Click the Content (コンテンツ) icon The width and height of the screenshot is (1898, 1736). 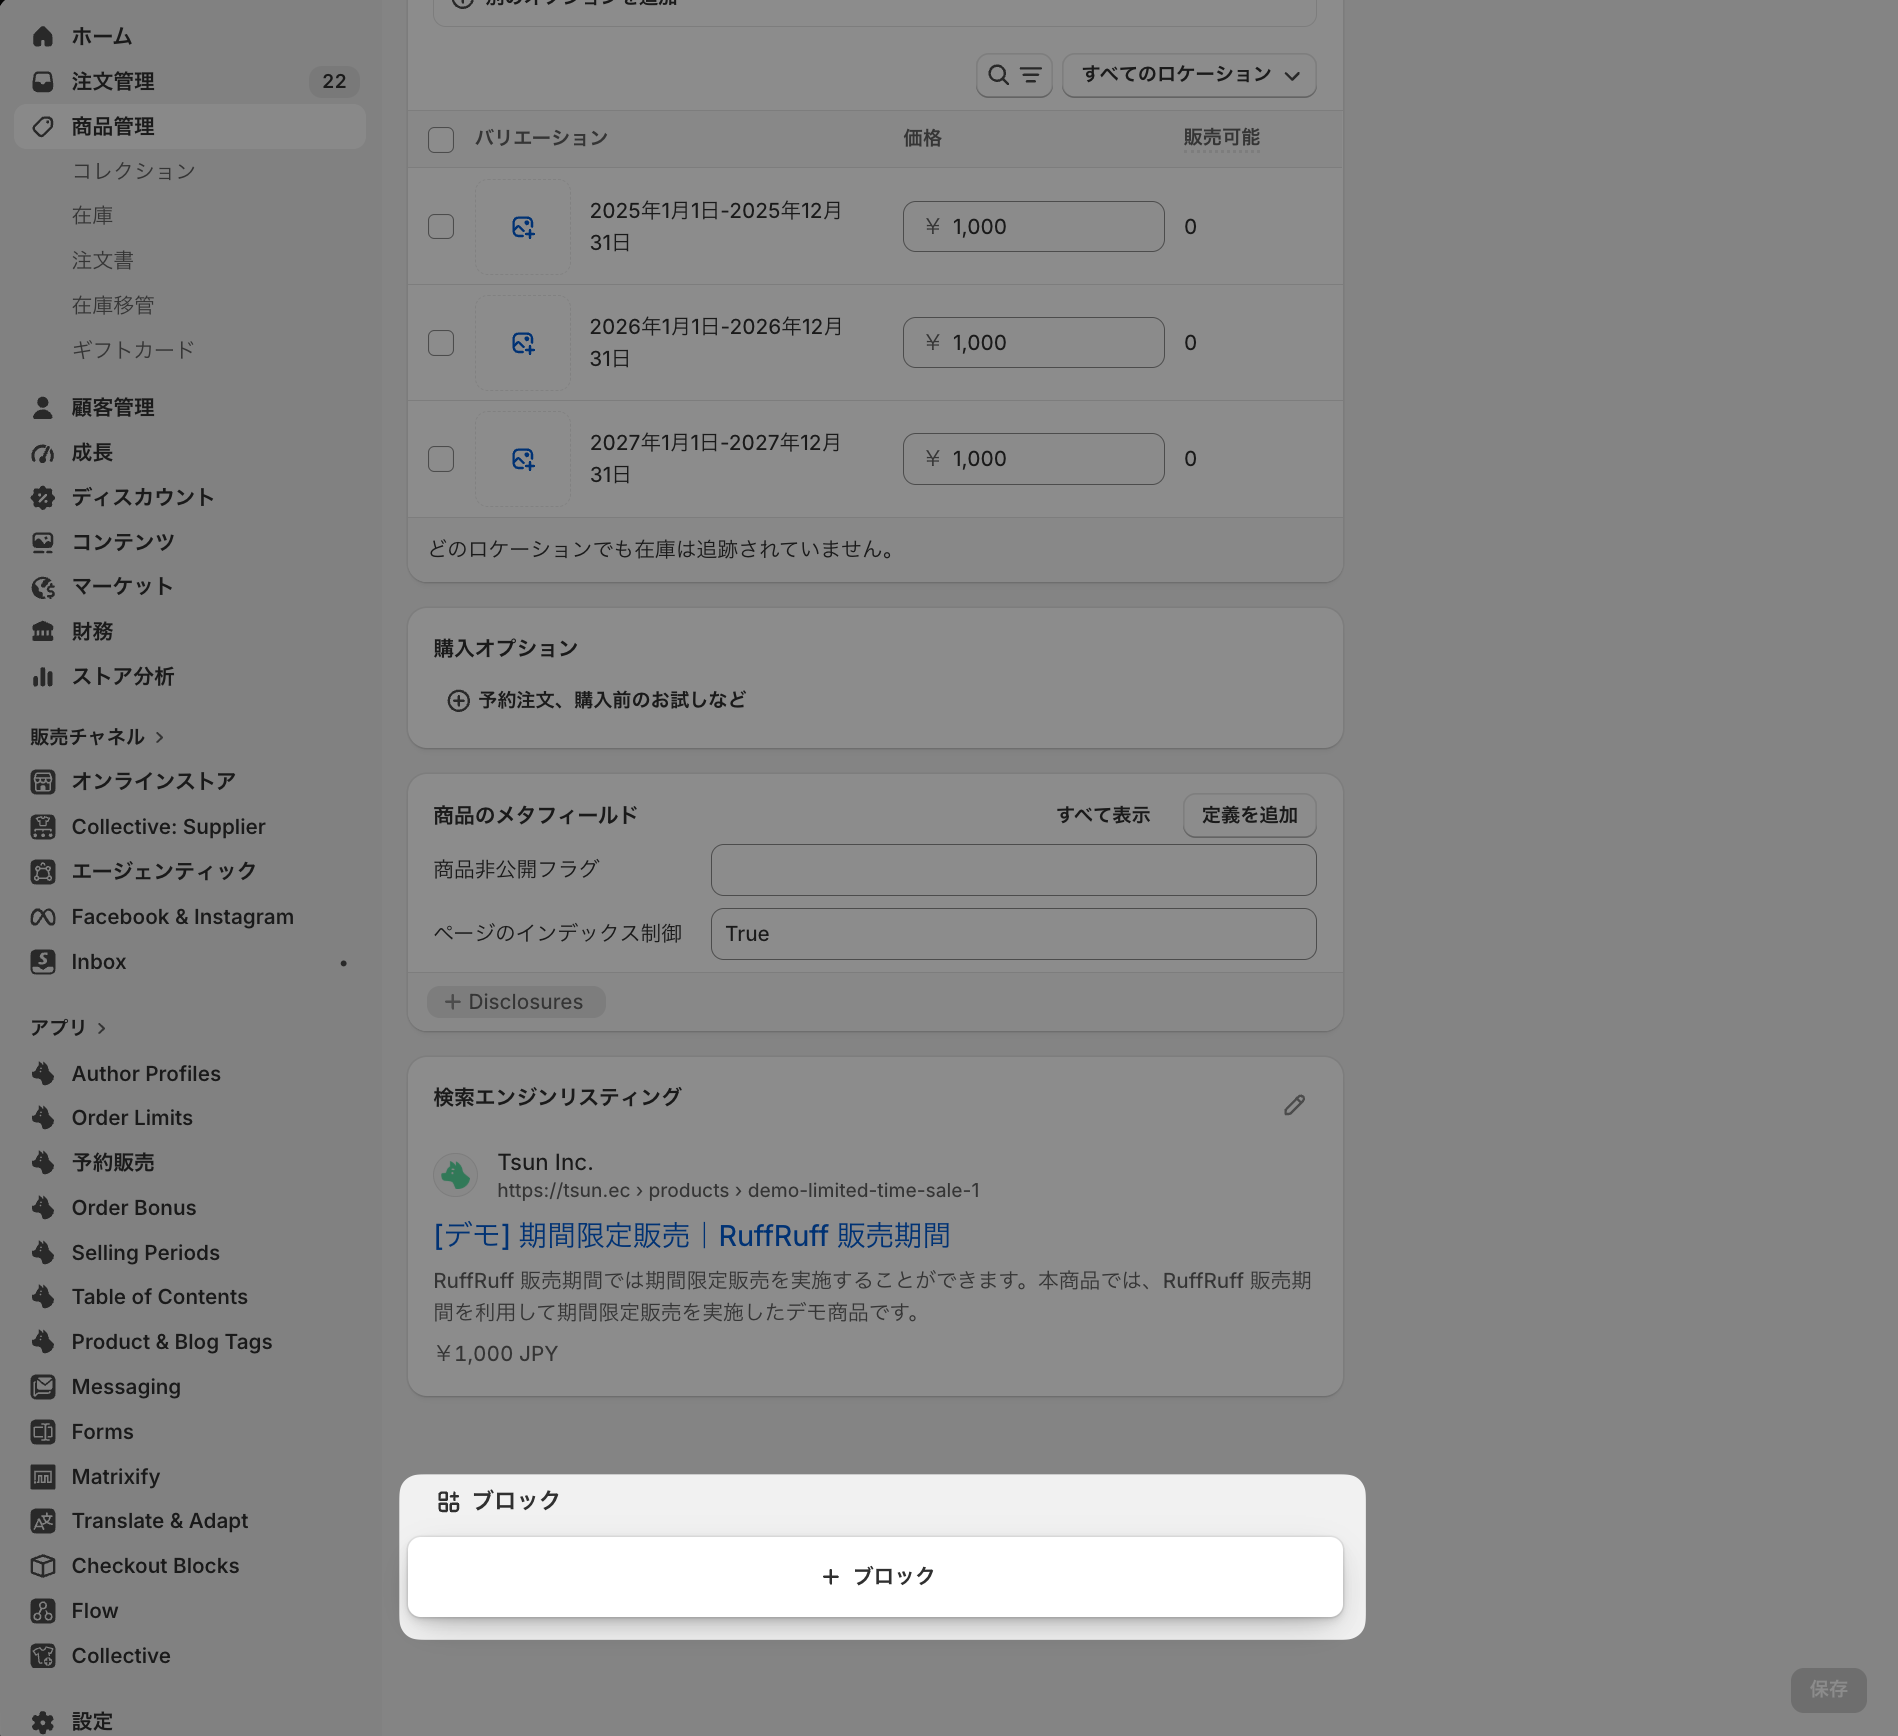point(42,542)
